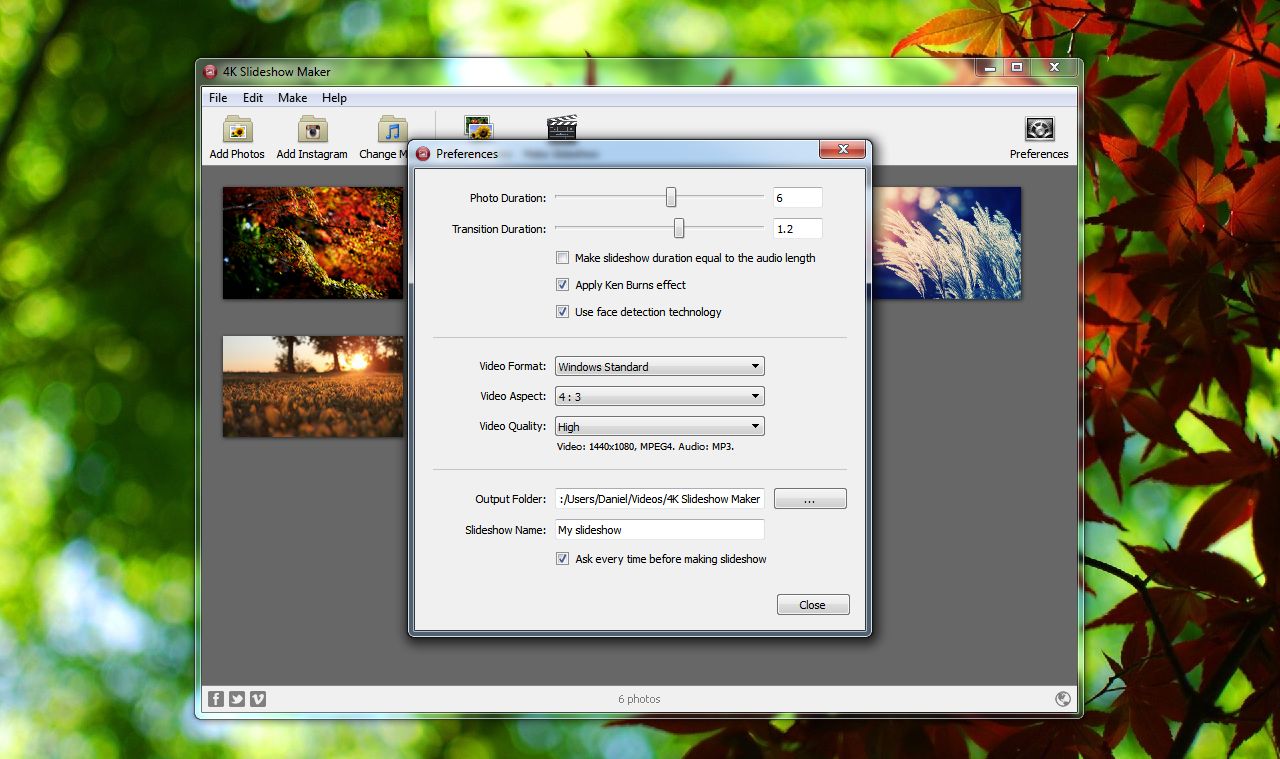Uncheck Ask every time before making slideshow
Screen dimensions: 1280x759
tap(562, 559)
